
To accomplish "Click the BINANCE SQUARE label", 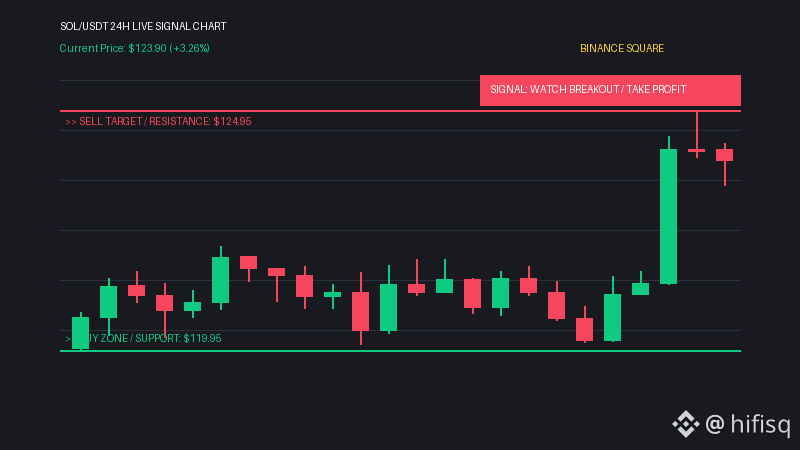I will click(x=621, y=48).
